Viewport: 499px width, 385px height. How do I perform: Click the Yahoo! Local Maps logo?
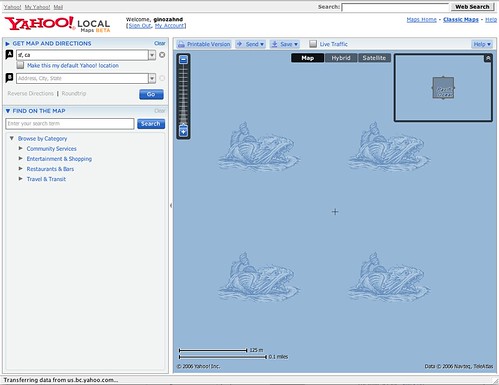[57, 24]
